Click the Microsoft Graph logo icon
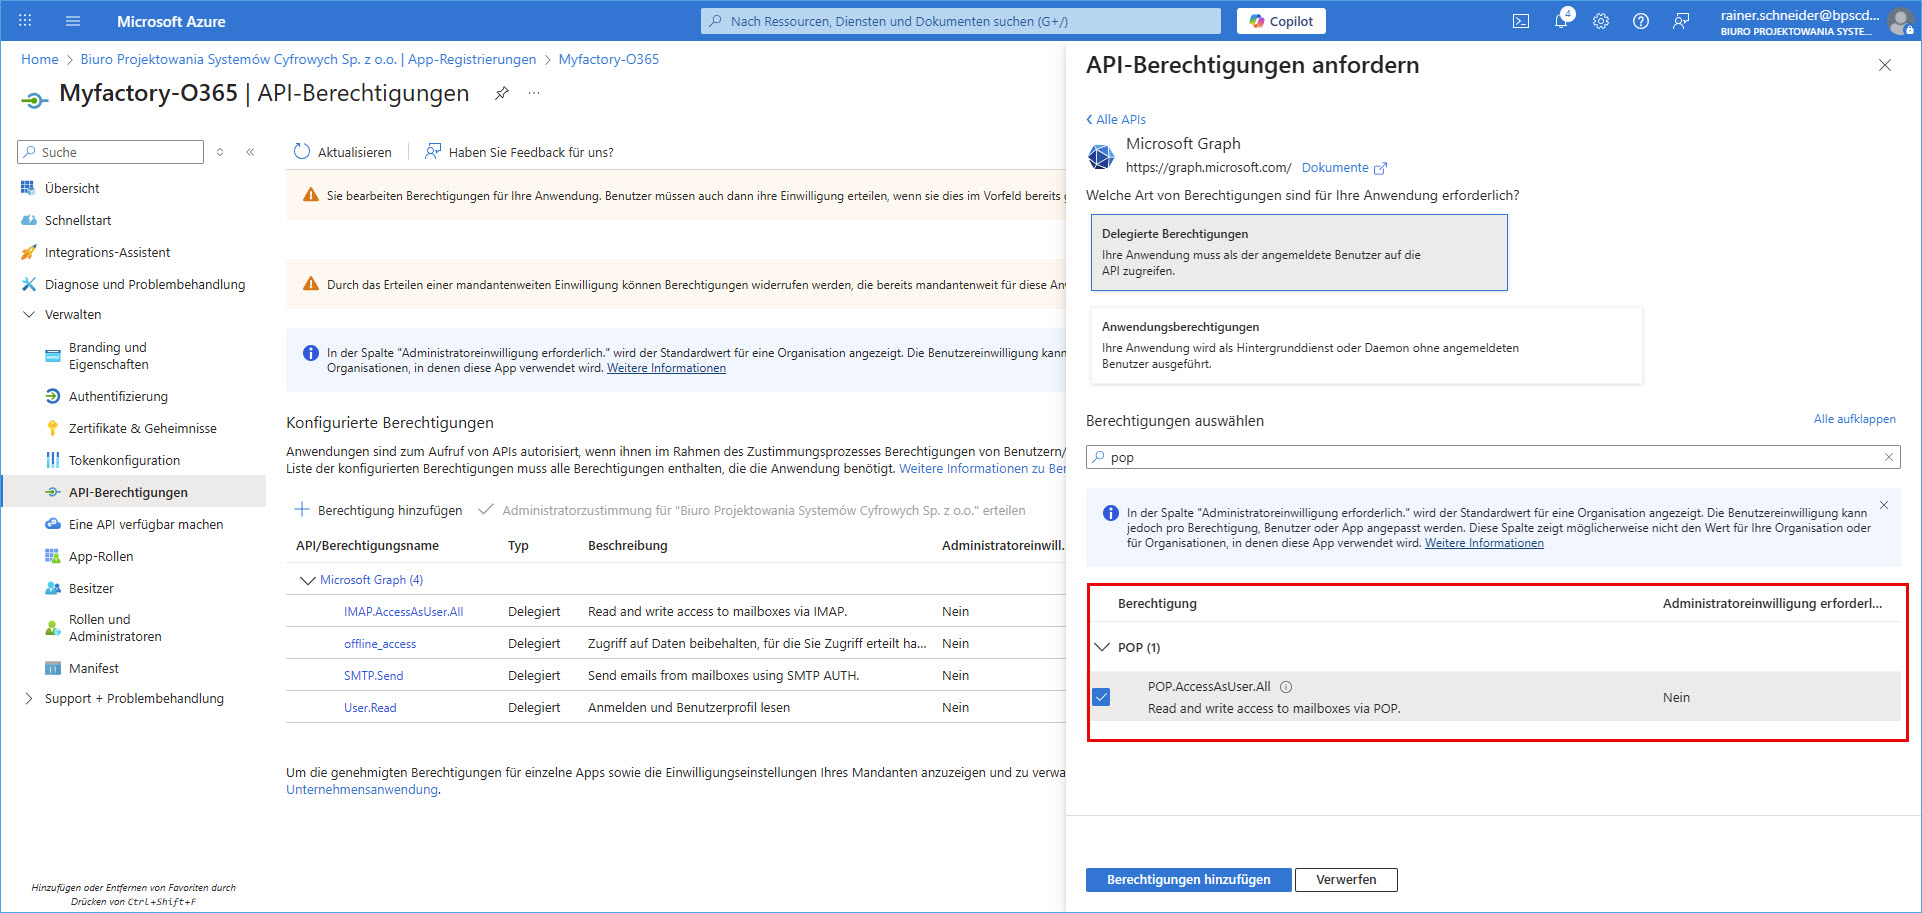The width and height of the screenshot is (1922, 913). coord(1101,157)
